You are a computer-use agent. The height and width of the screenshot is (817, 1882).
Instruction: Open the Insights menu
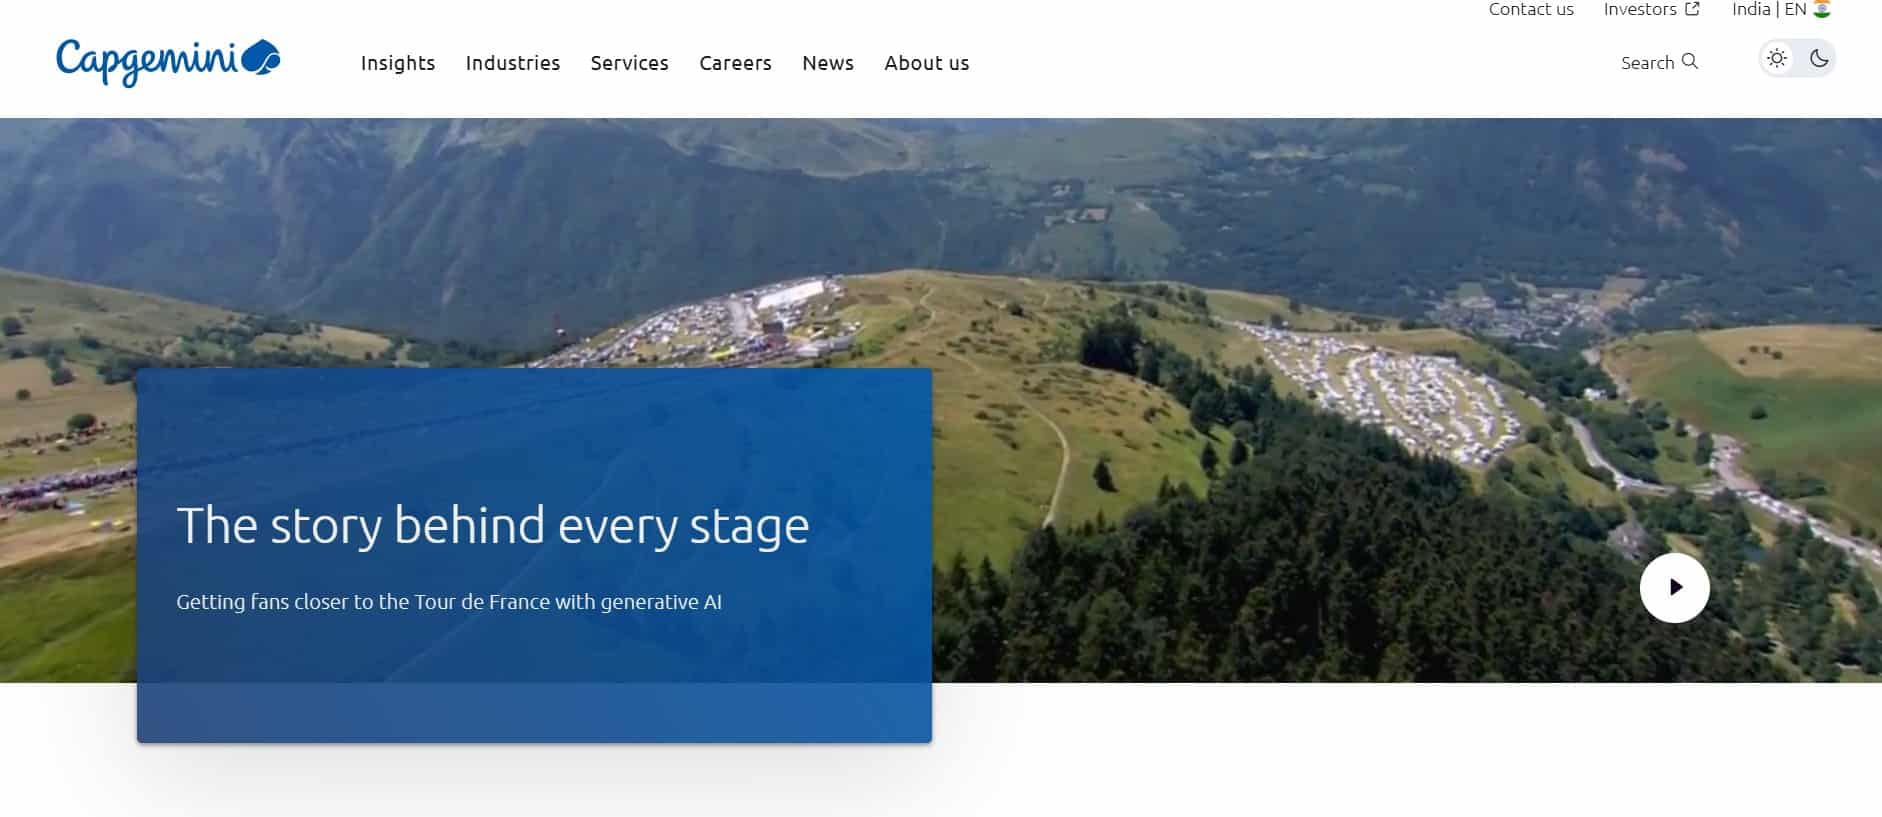(x=398, y=63)
